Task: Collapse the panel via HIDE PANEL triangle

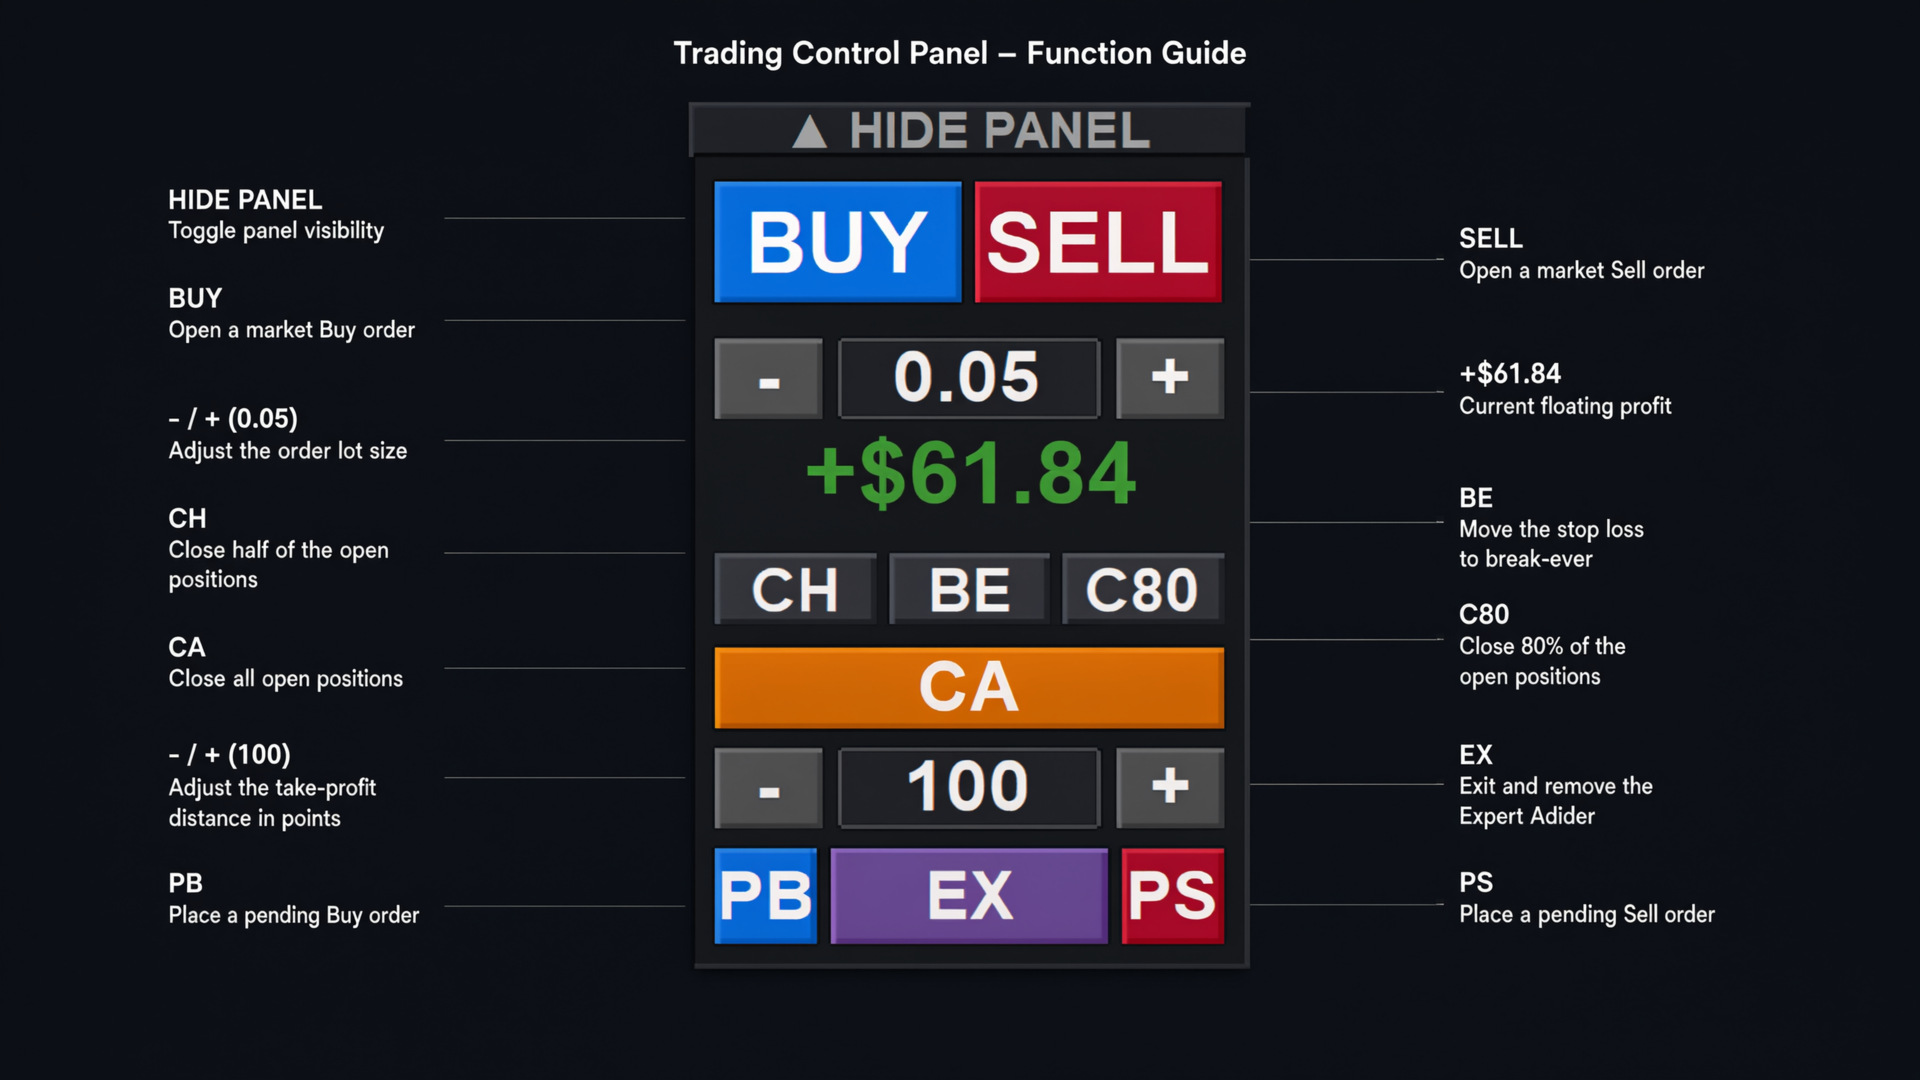Action: [x=809, y=132]
